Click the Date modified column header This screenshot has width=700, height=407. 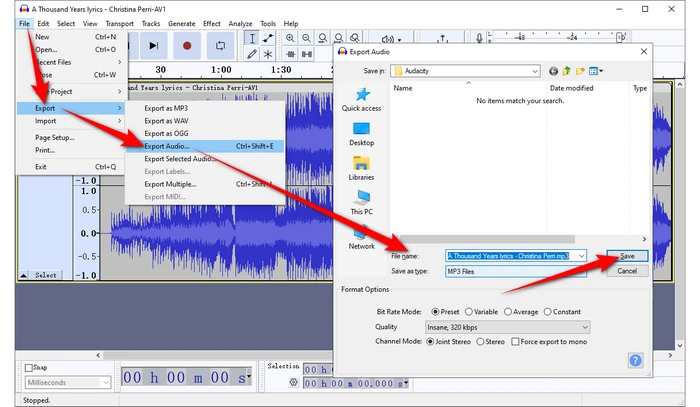588,88
